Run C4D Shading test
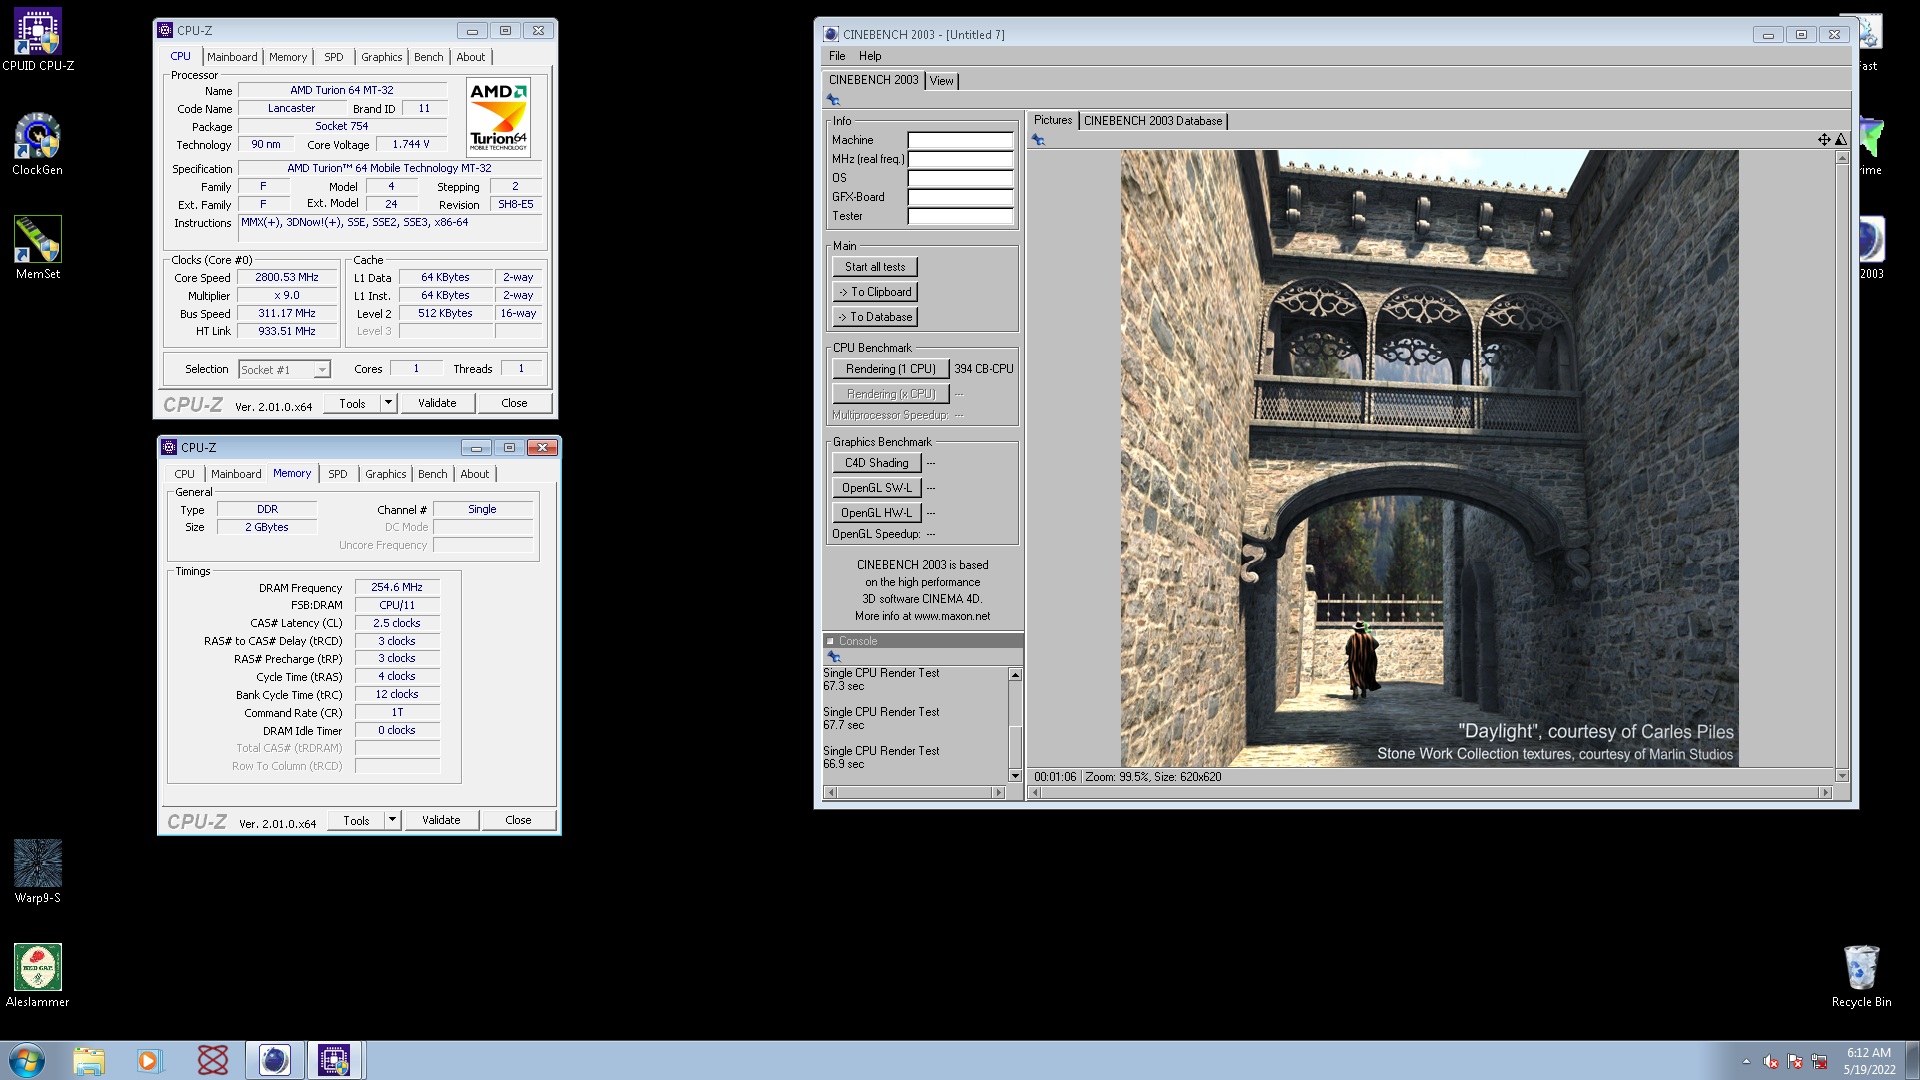The image size is (1920, 1080). click(x=877, y=463)
